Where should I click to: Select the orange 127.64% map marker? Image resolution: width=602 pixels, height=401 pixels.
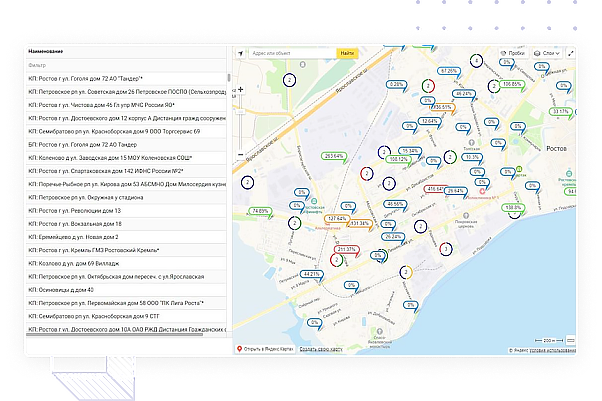click(x=337, y=219)
